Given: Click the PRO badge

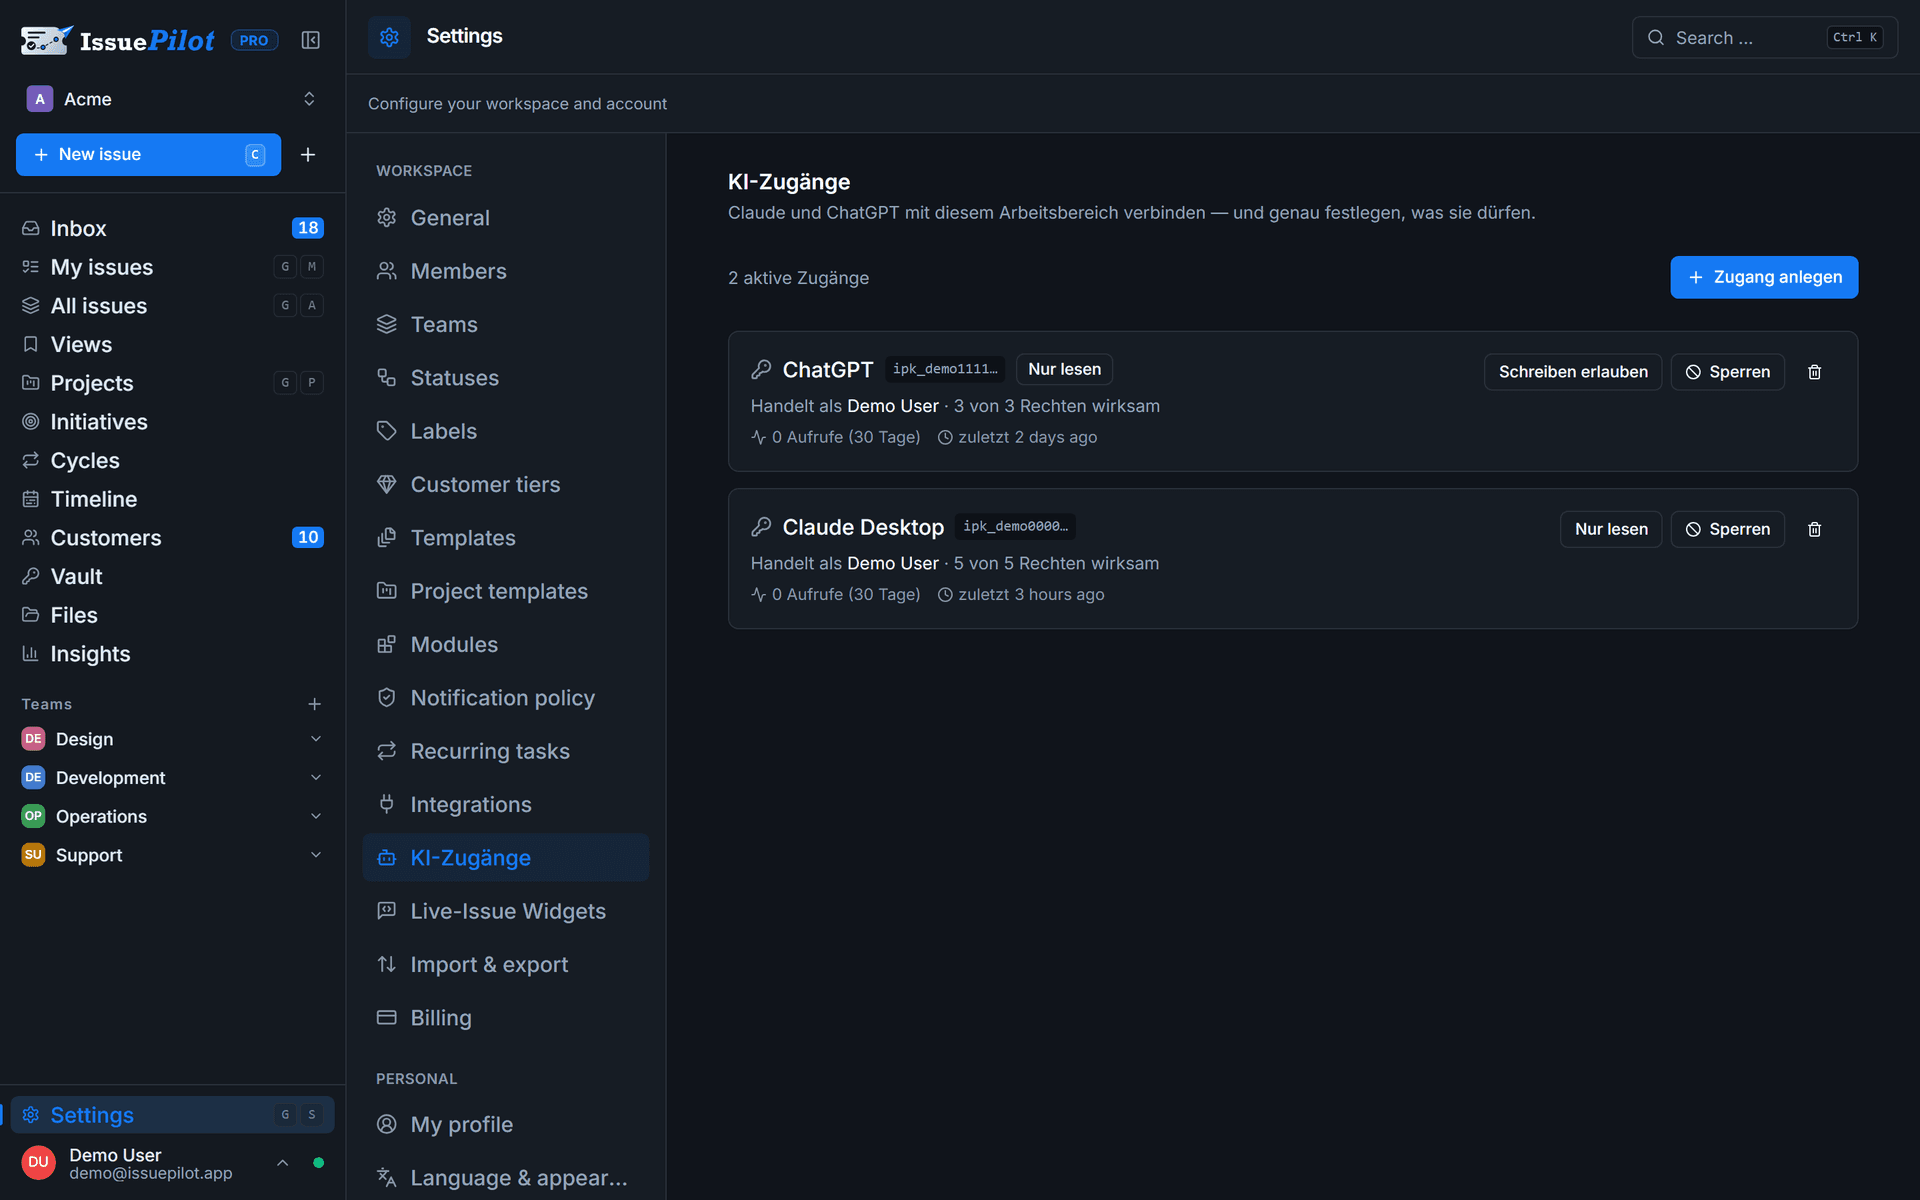Looking at the screenshot, I should click(254, 40).
